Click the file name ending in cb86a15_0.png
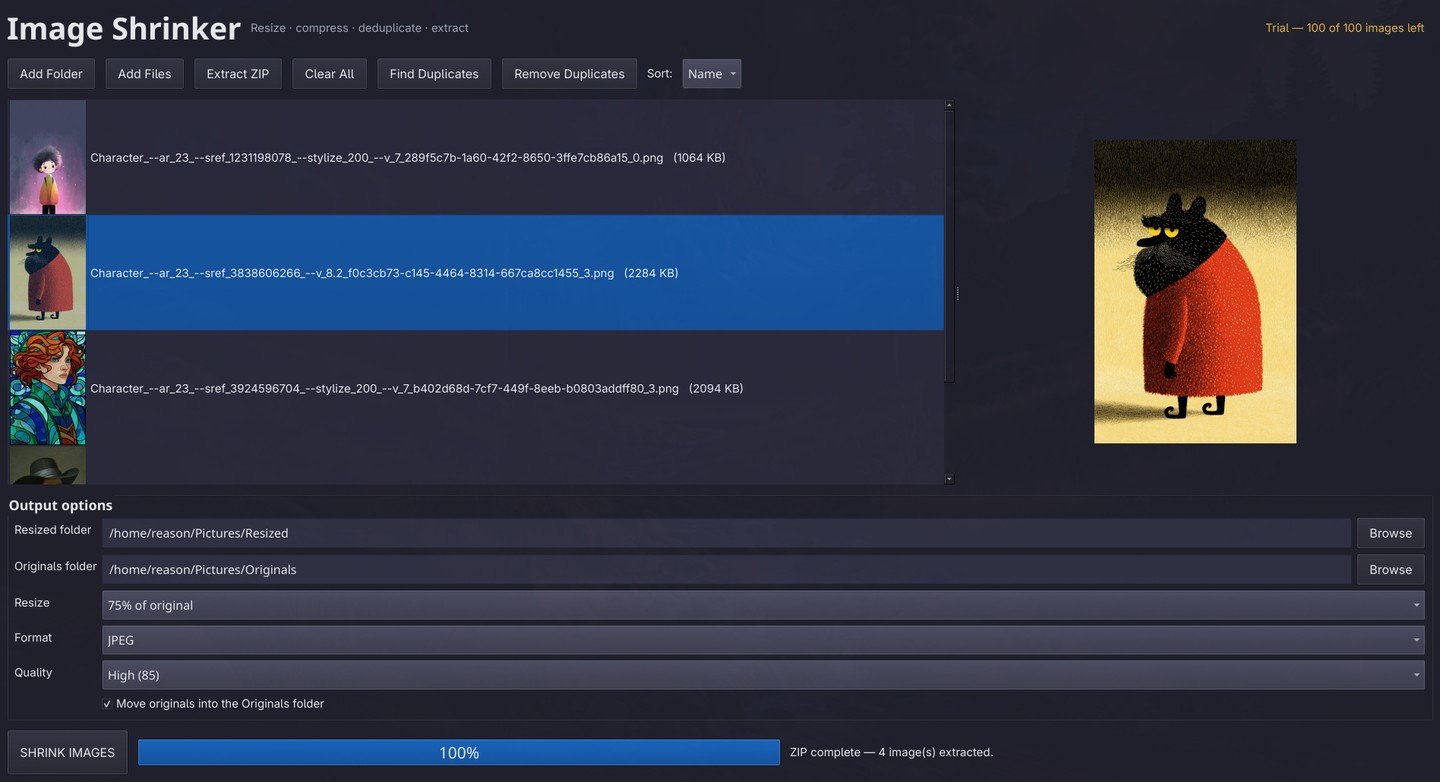This screenshot has height=782, width=1440. coord(377,158)
